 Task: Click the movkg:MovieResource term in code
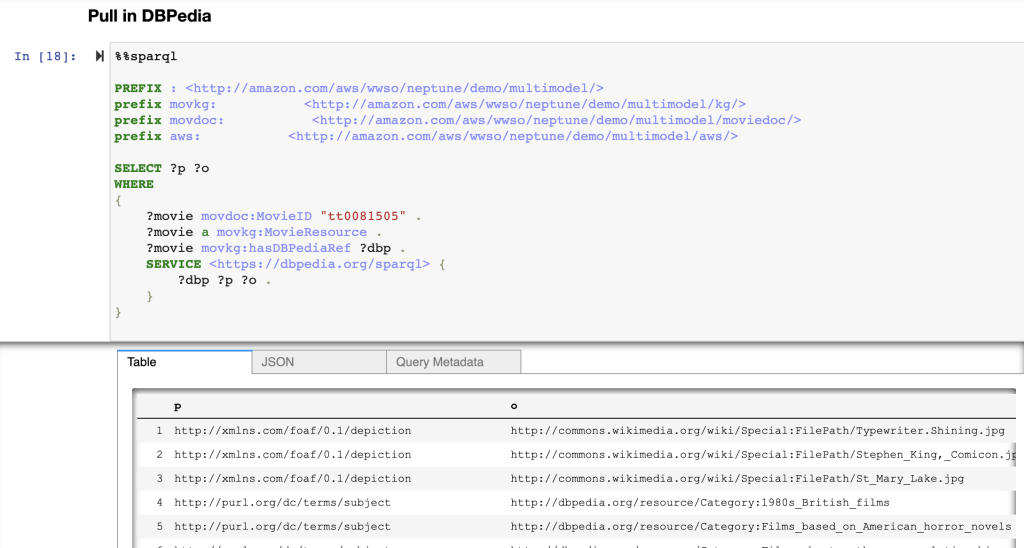point(292,232)
